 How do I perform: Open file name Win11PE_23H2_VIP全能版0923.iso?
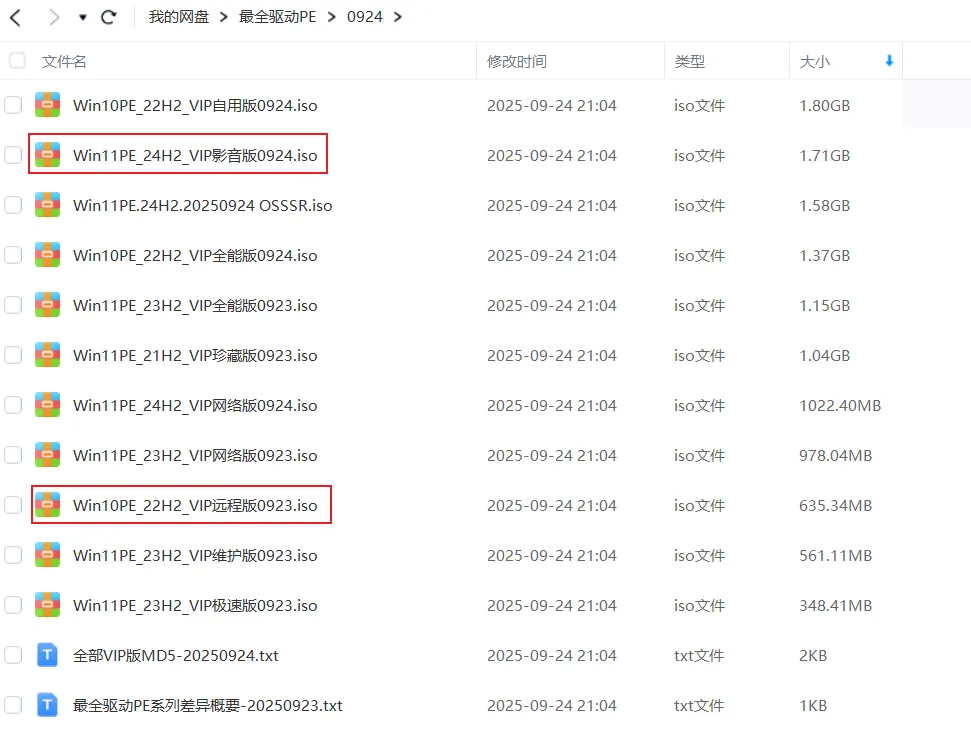pos(195,305)
